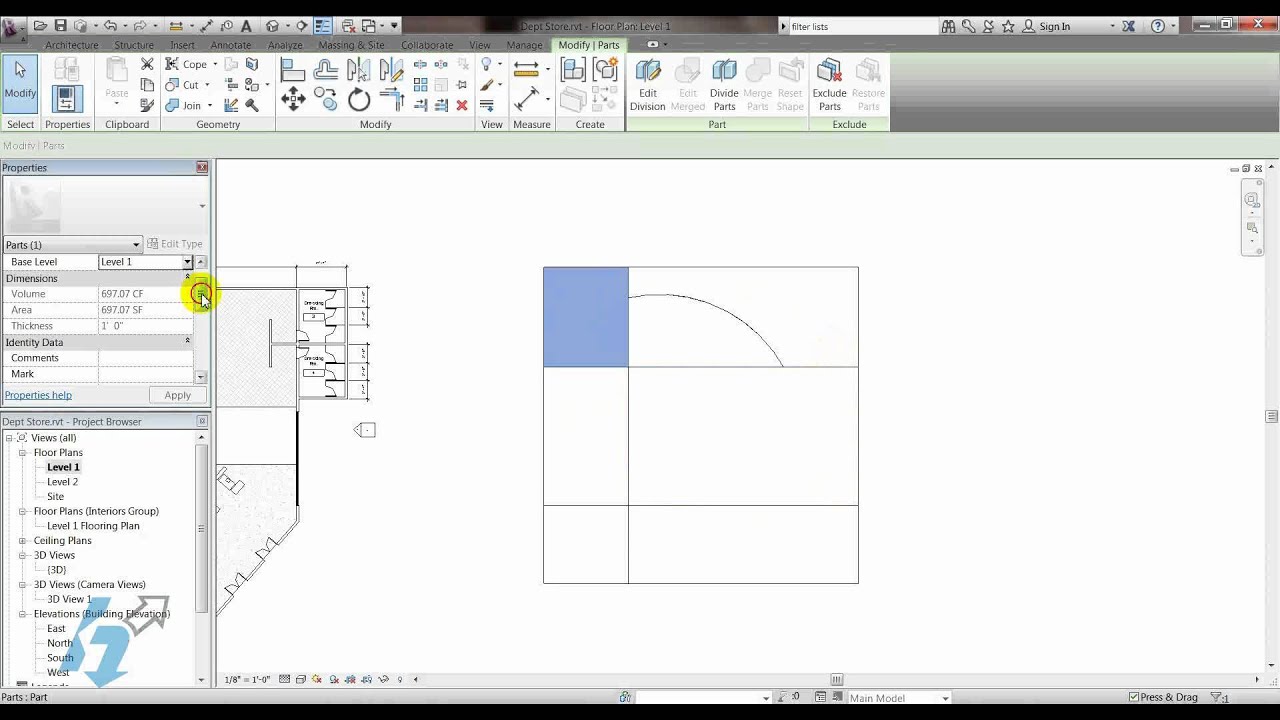Viewport: 1280px width, 720px height.
Task: Click the horizontal scrollbar thumb
Action: [837, 680]
